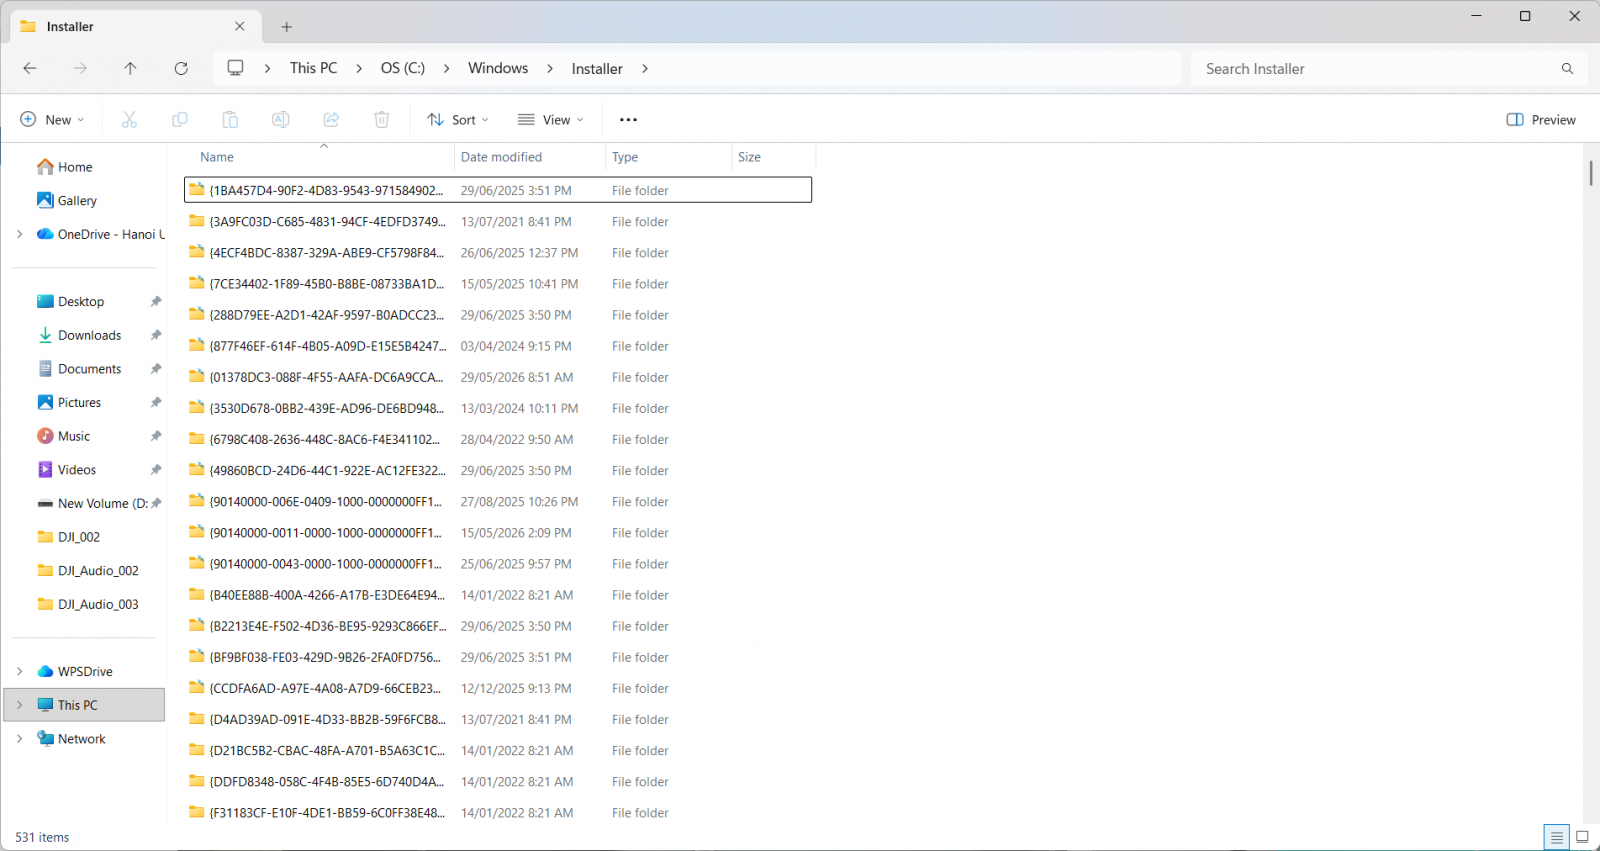Click the Delete trash icon
This screenshot has width=1600, height=851.
tap(382, 120)
